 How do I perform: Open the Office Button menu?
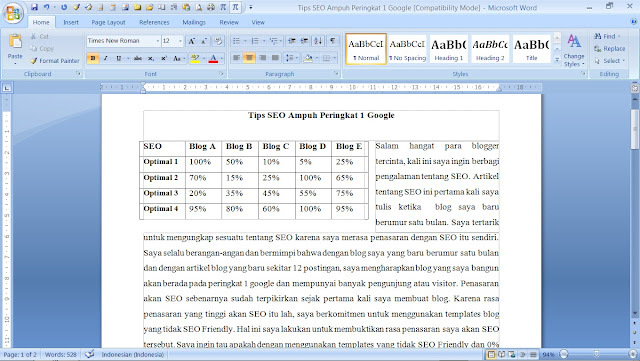[x=13, y=13]
